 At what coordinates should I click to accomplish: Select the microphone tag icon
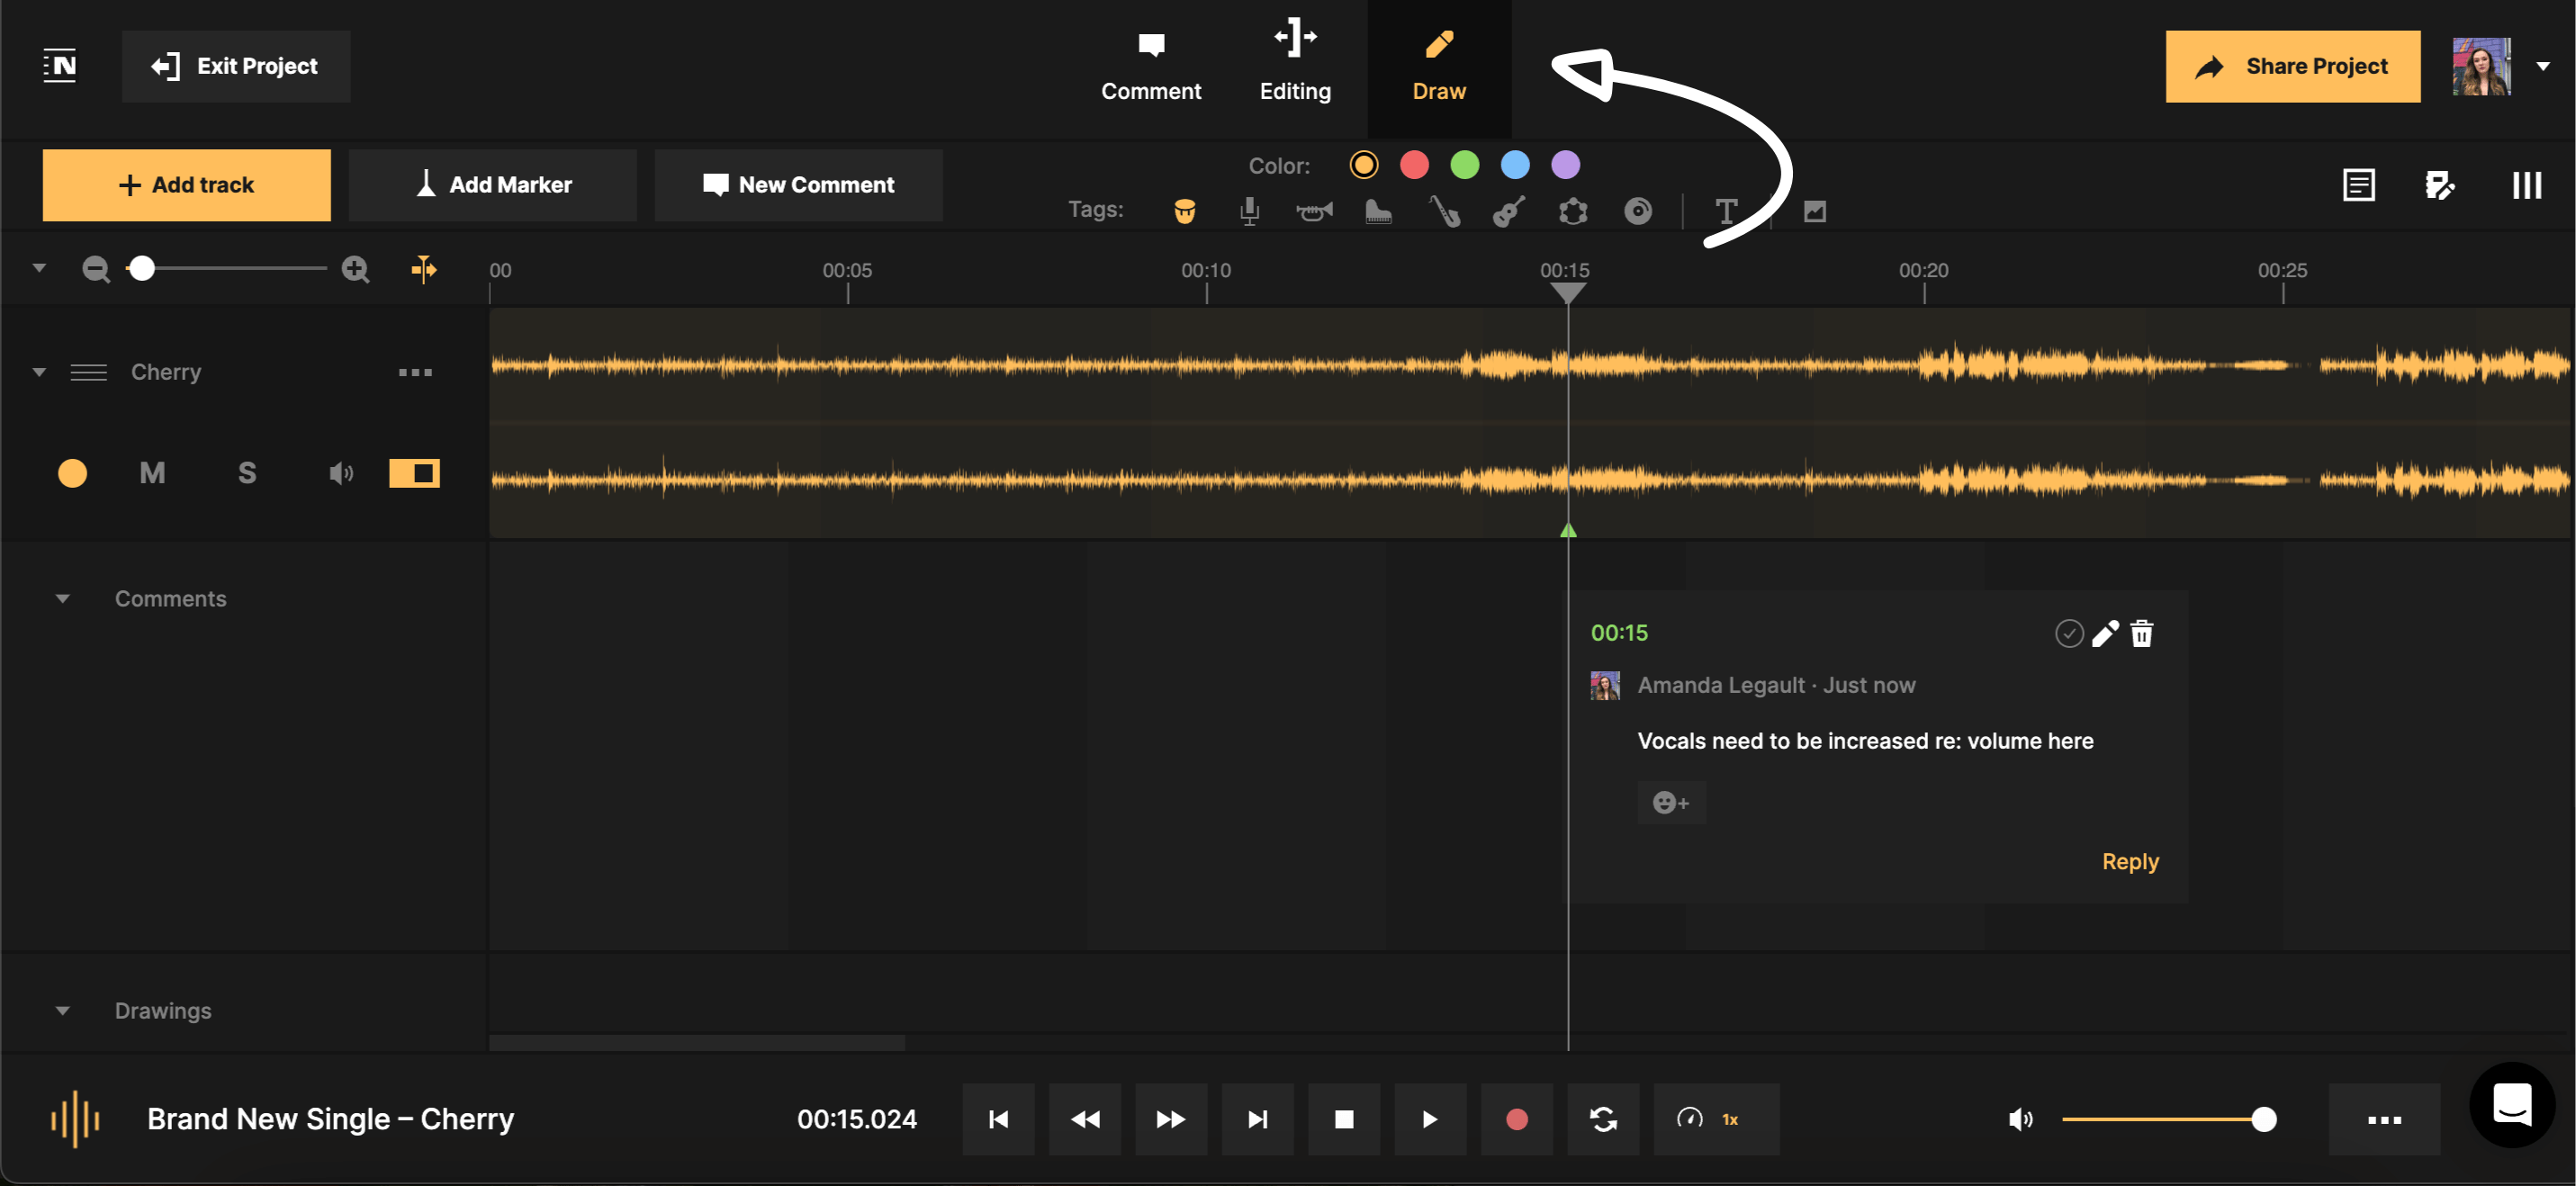click(x=1249, y=210)
